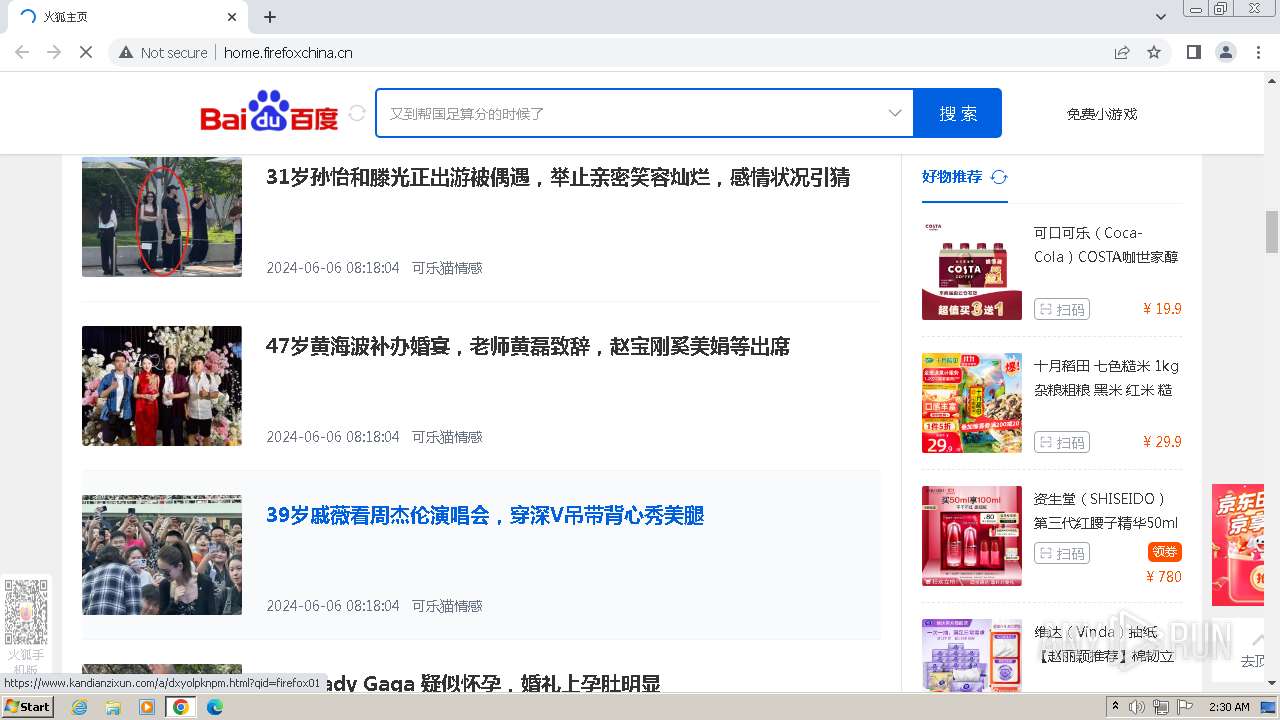Close the 火狐主页 tab
The width and height of the screenshot is (1280, 720).
coord(232,17)
